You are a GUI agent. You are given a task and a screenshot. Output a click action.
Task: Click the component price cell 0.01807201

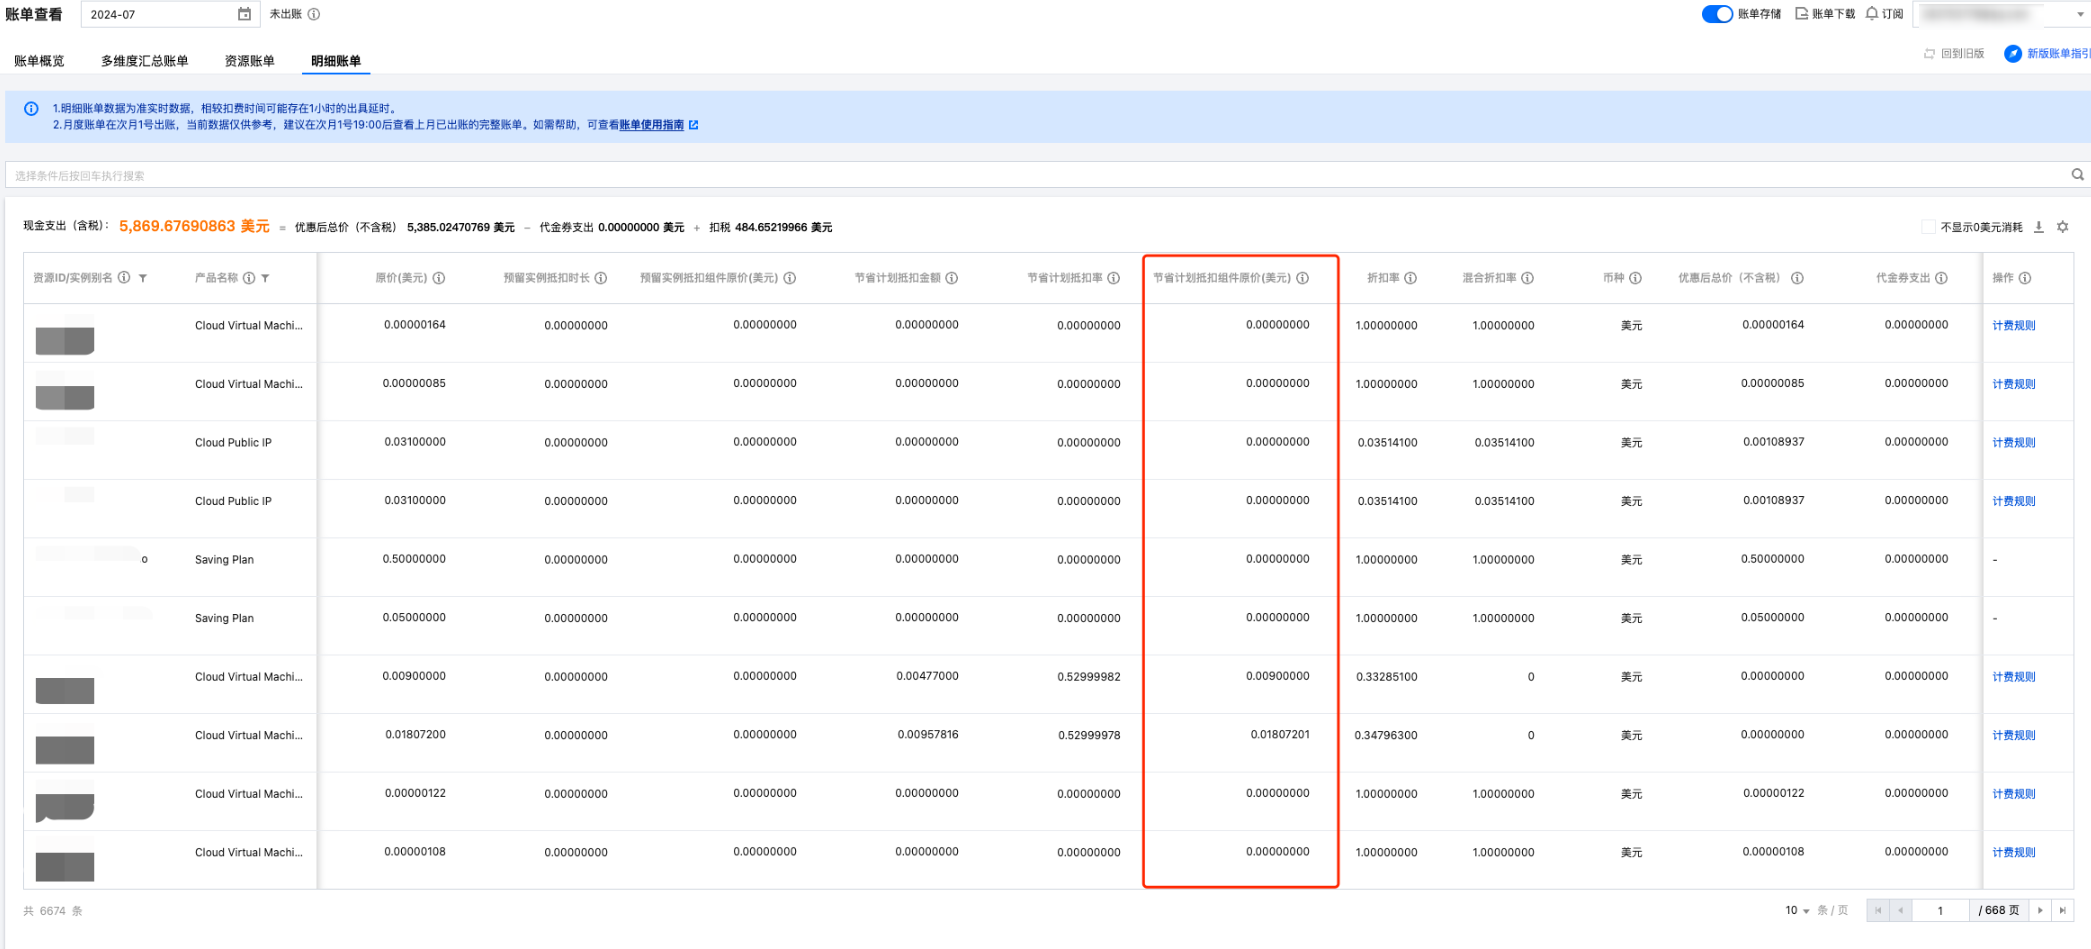click(1280, 735)
